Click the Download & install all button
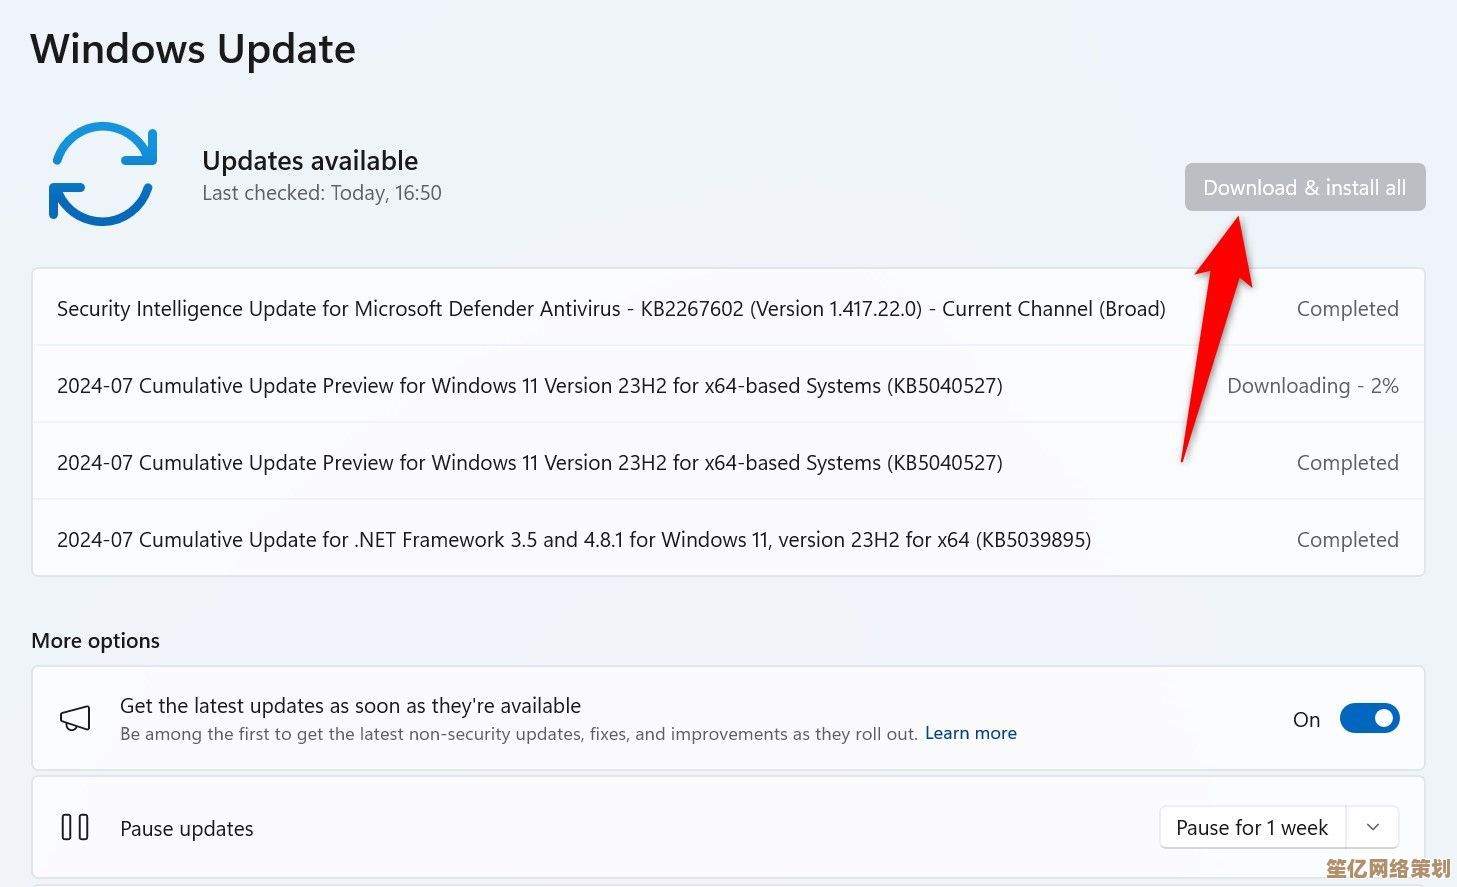Screen dimensions: 1457x887 (x=1304, y=188)
